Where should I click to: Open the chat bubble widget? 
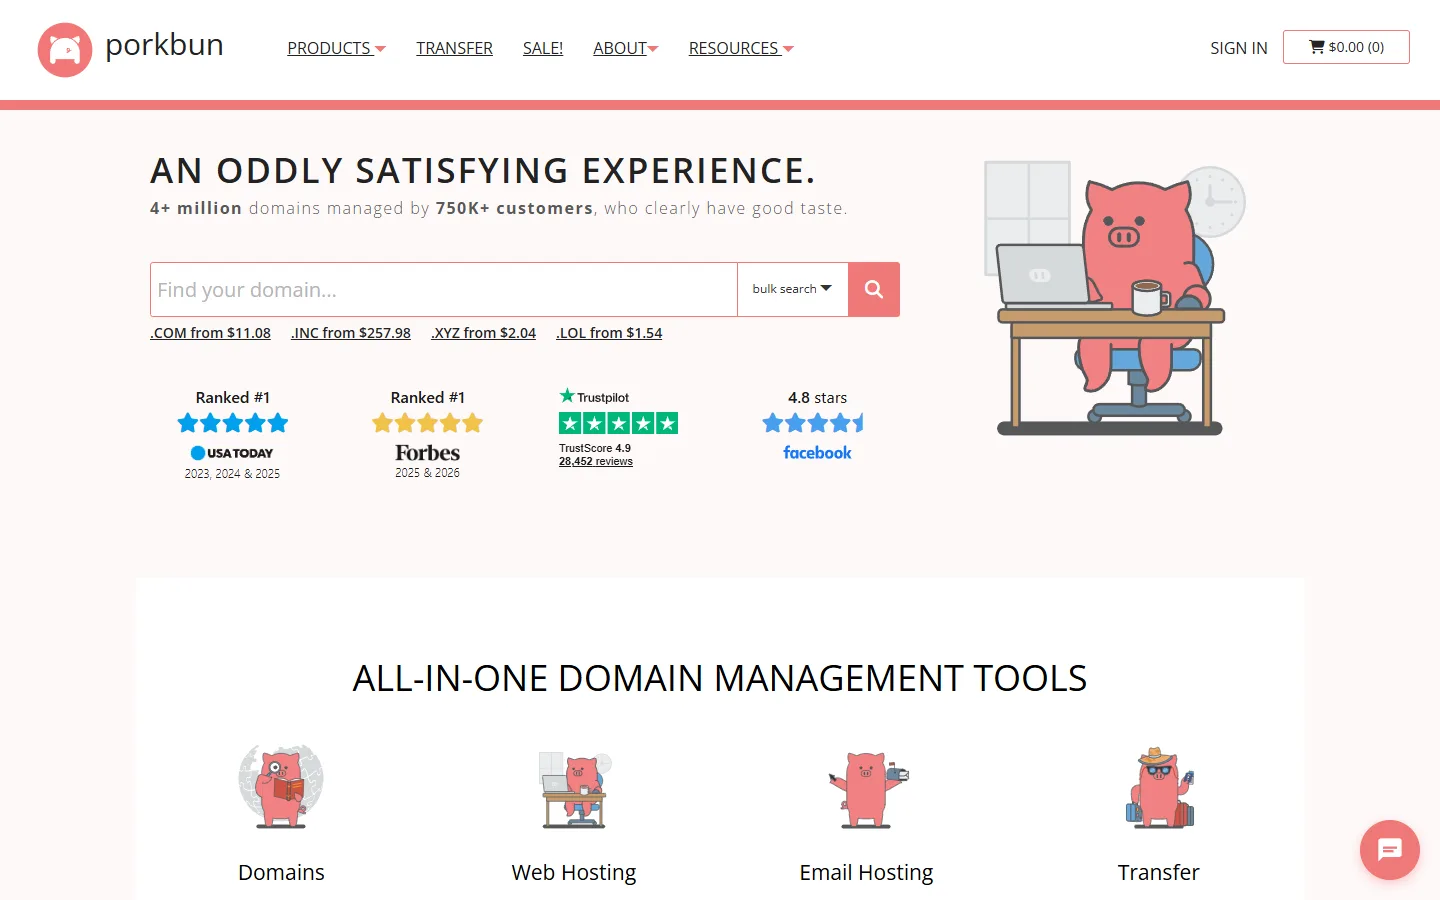[1390, 850]
